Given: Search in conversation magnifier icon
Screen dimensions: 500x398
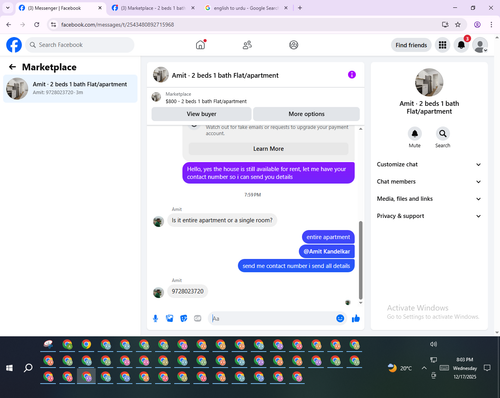Looking at the screenshot, I should pyautogui.click(x=443, y=134).
